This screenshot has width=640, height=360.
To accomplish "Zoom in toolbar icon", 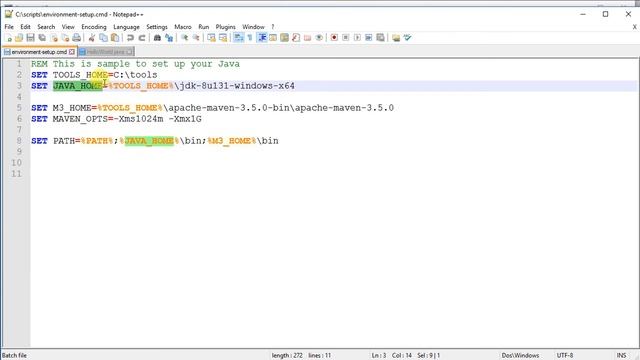I will point(184,38).
